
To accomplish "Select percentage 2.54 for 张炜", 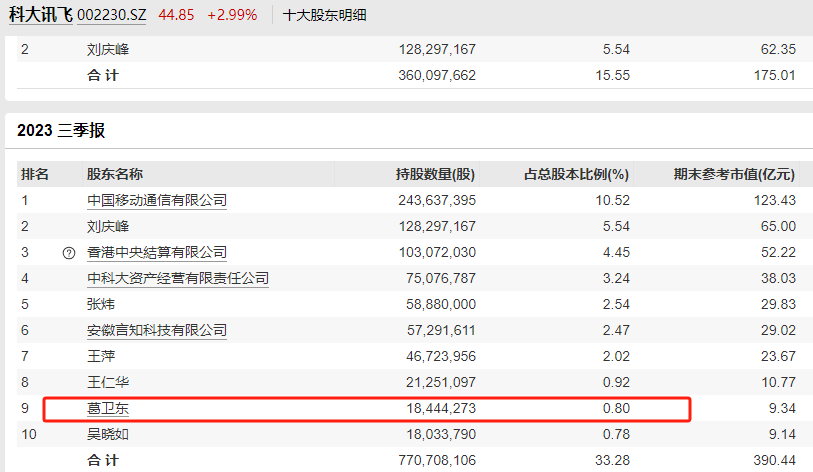I will click(616, 304).
